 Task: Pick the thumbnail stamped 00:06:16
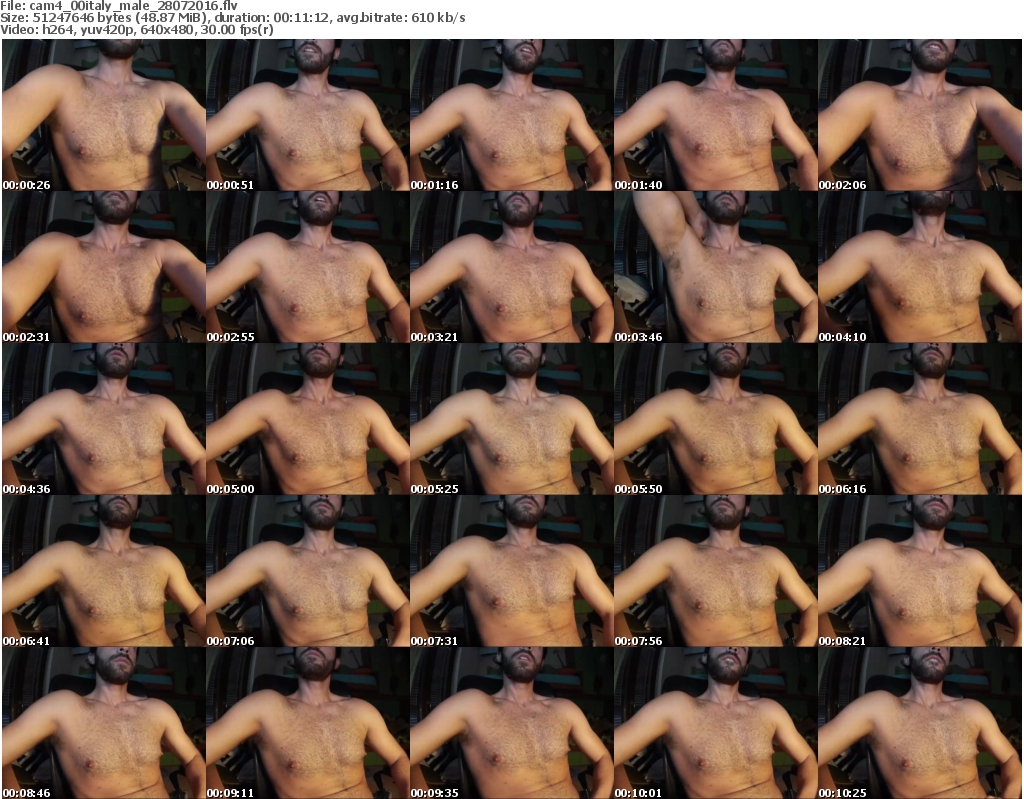tap(920, 419)
